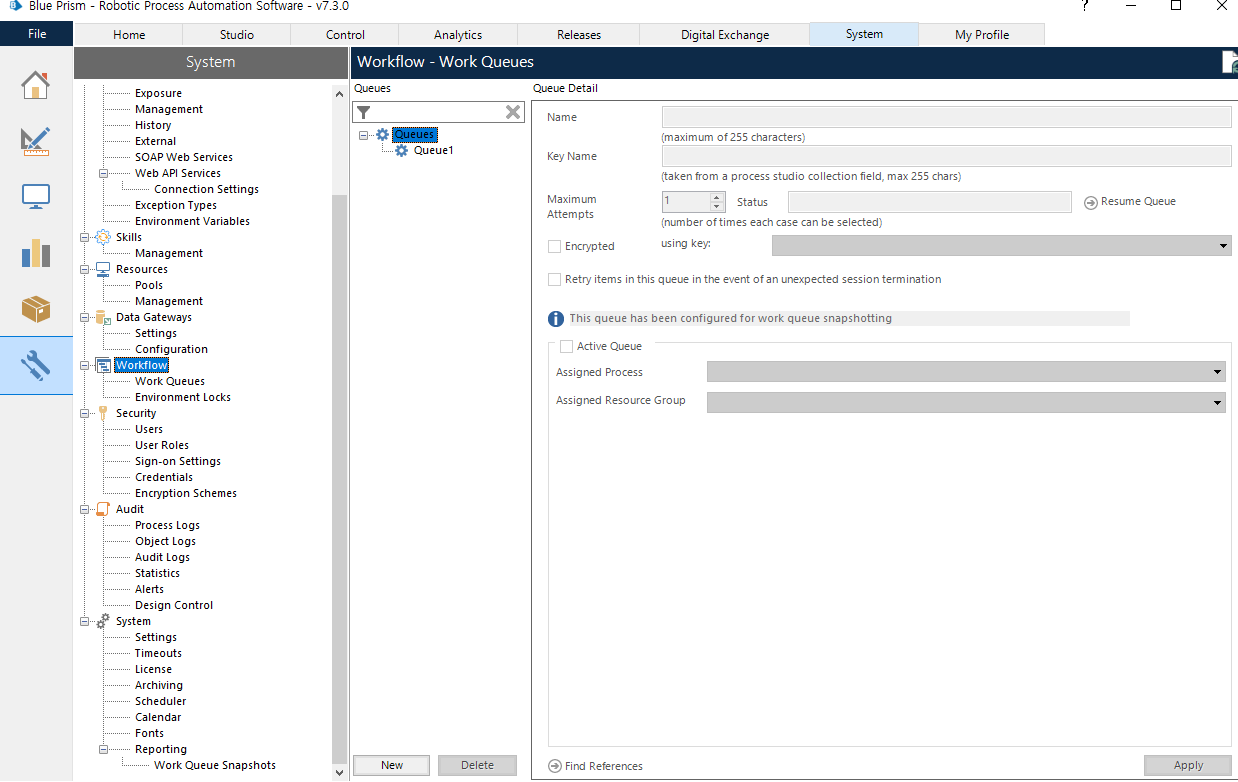Open the Releases package sidebar icon
Image resolution: width=1238 pixels, height=782 pixels.
[36, 309]
